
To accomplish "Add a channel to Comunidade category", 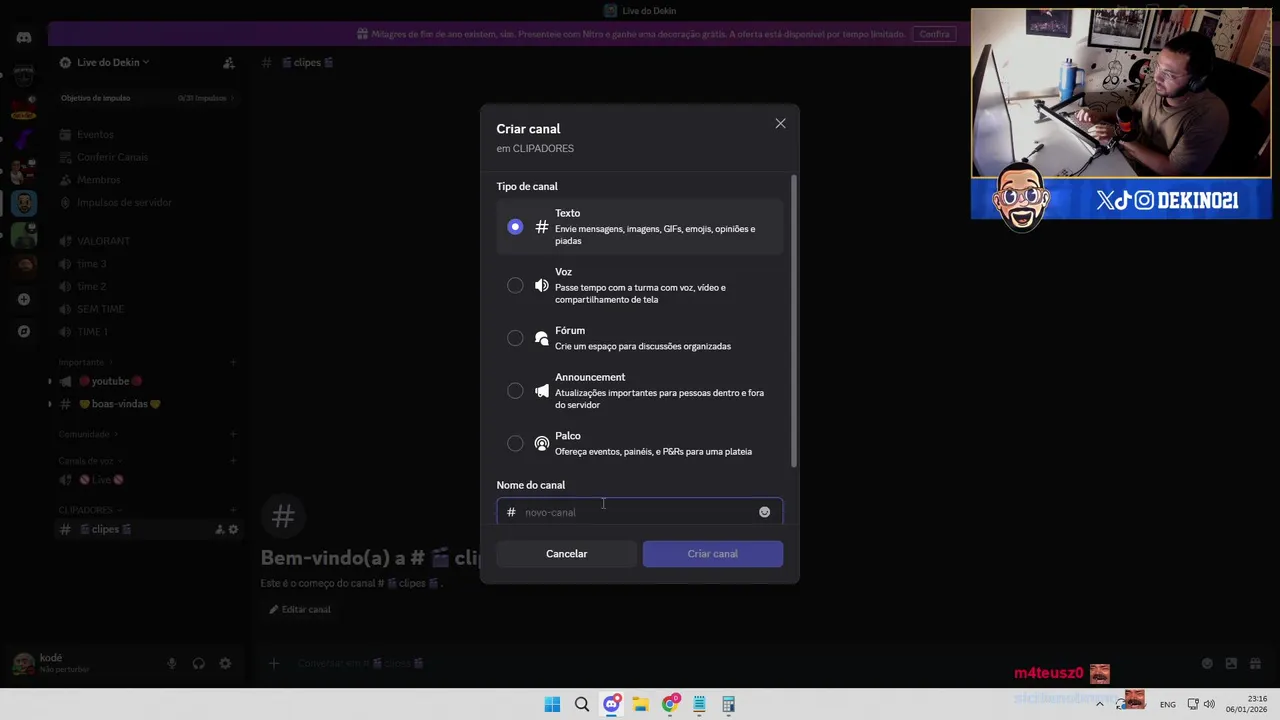I will pyautogui.click(x=233, y=434).
